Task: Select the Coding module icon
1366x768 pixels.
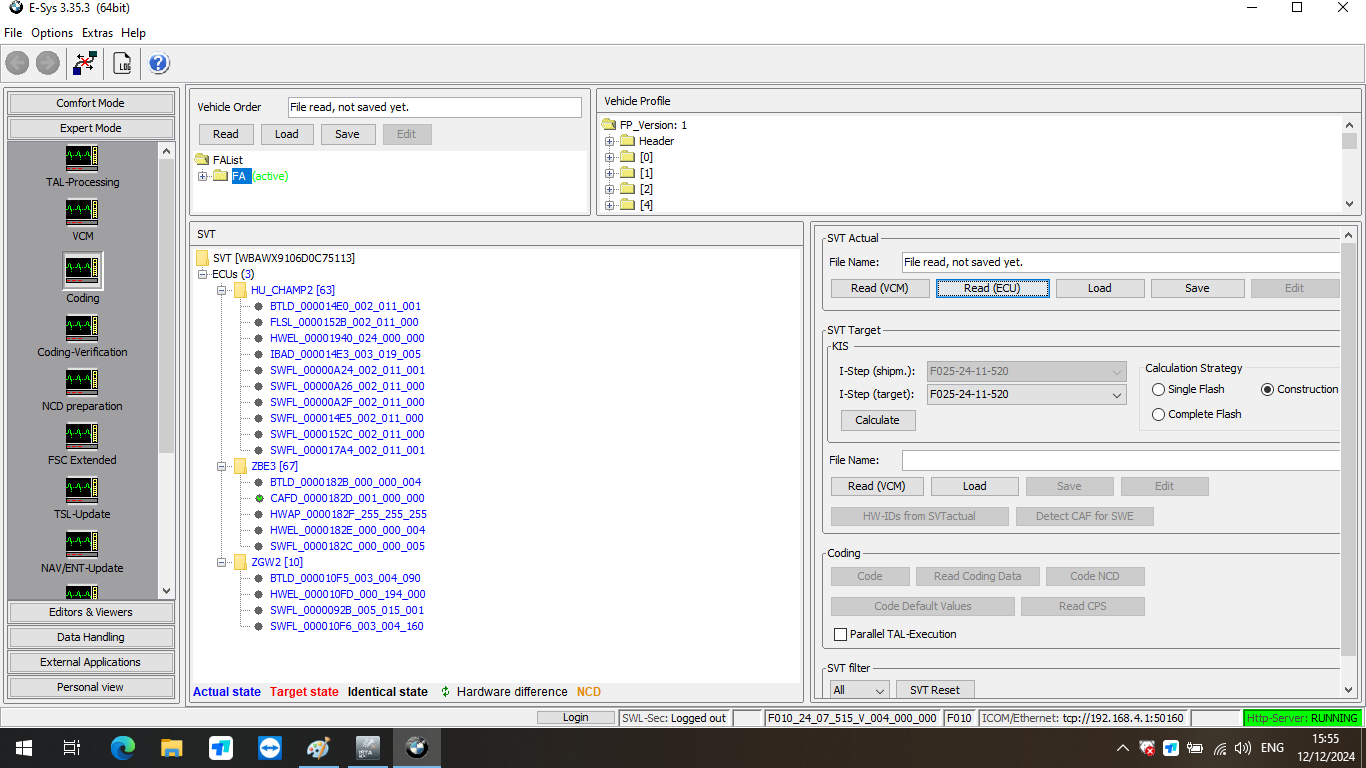Action: [82, 269]
